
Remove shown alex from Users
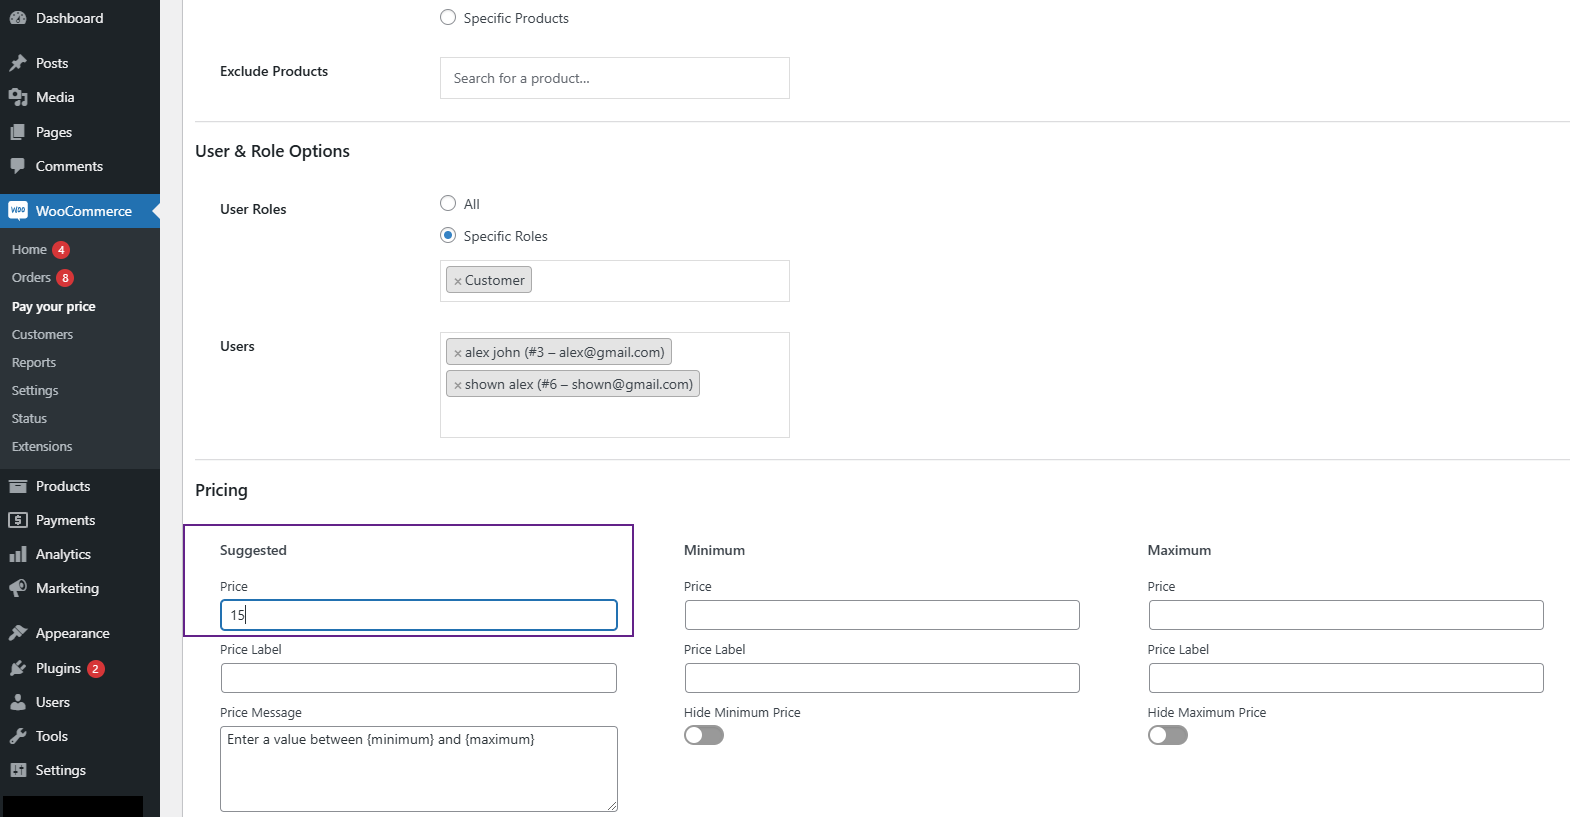click(x=458, y=385)
